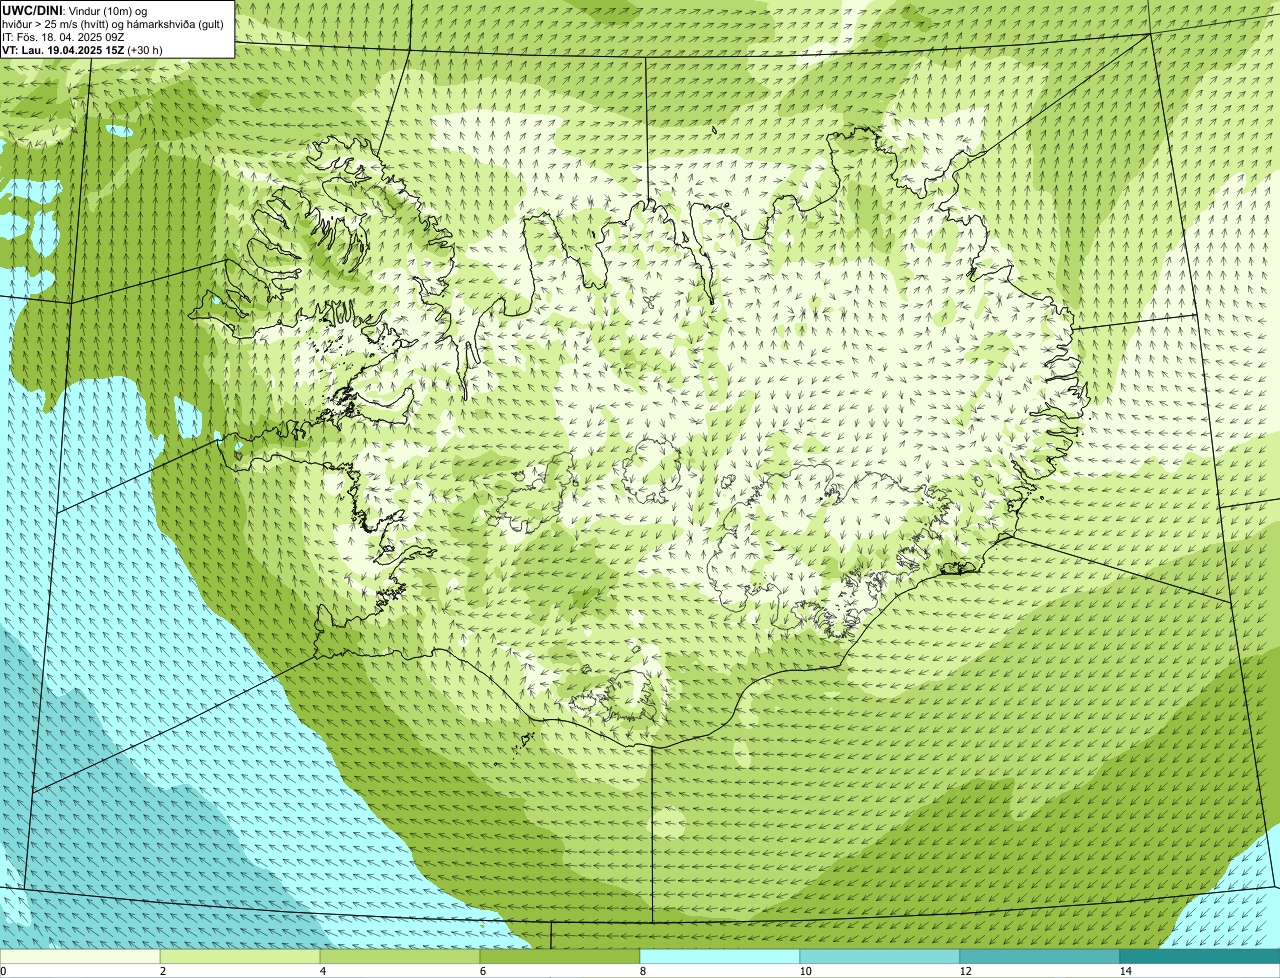This screenshot has width=1280, height=978.
Task: Click the 'IT: Fös. 18. 04. 2025 09Z' line
Action: click(63, 37)
